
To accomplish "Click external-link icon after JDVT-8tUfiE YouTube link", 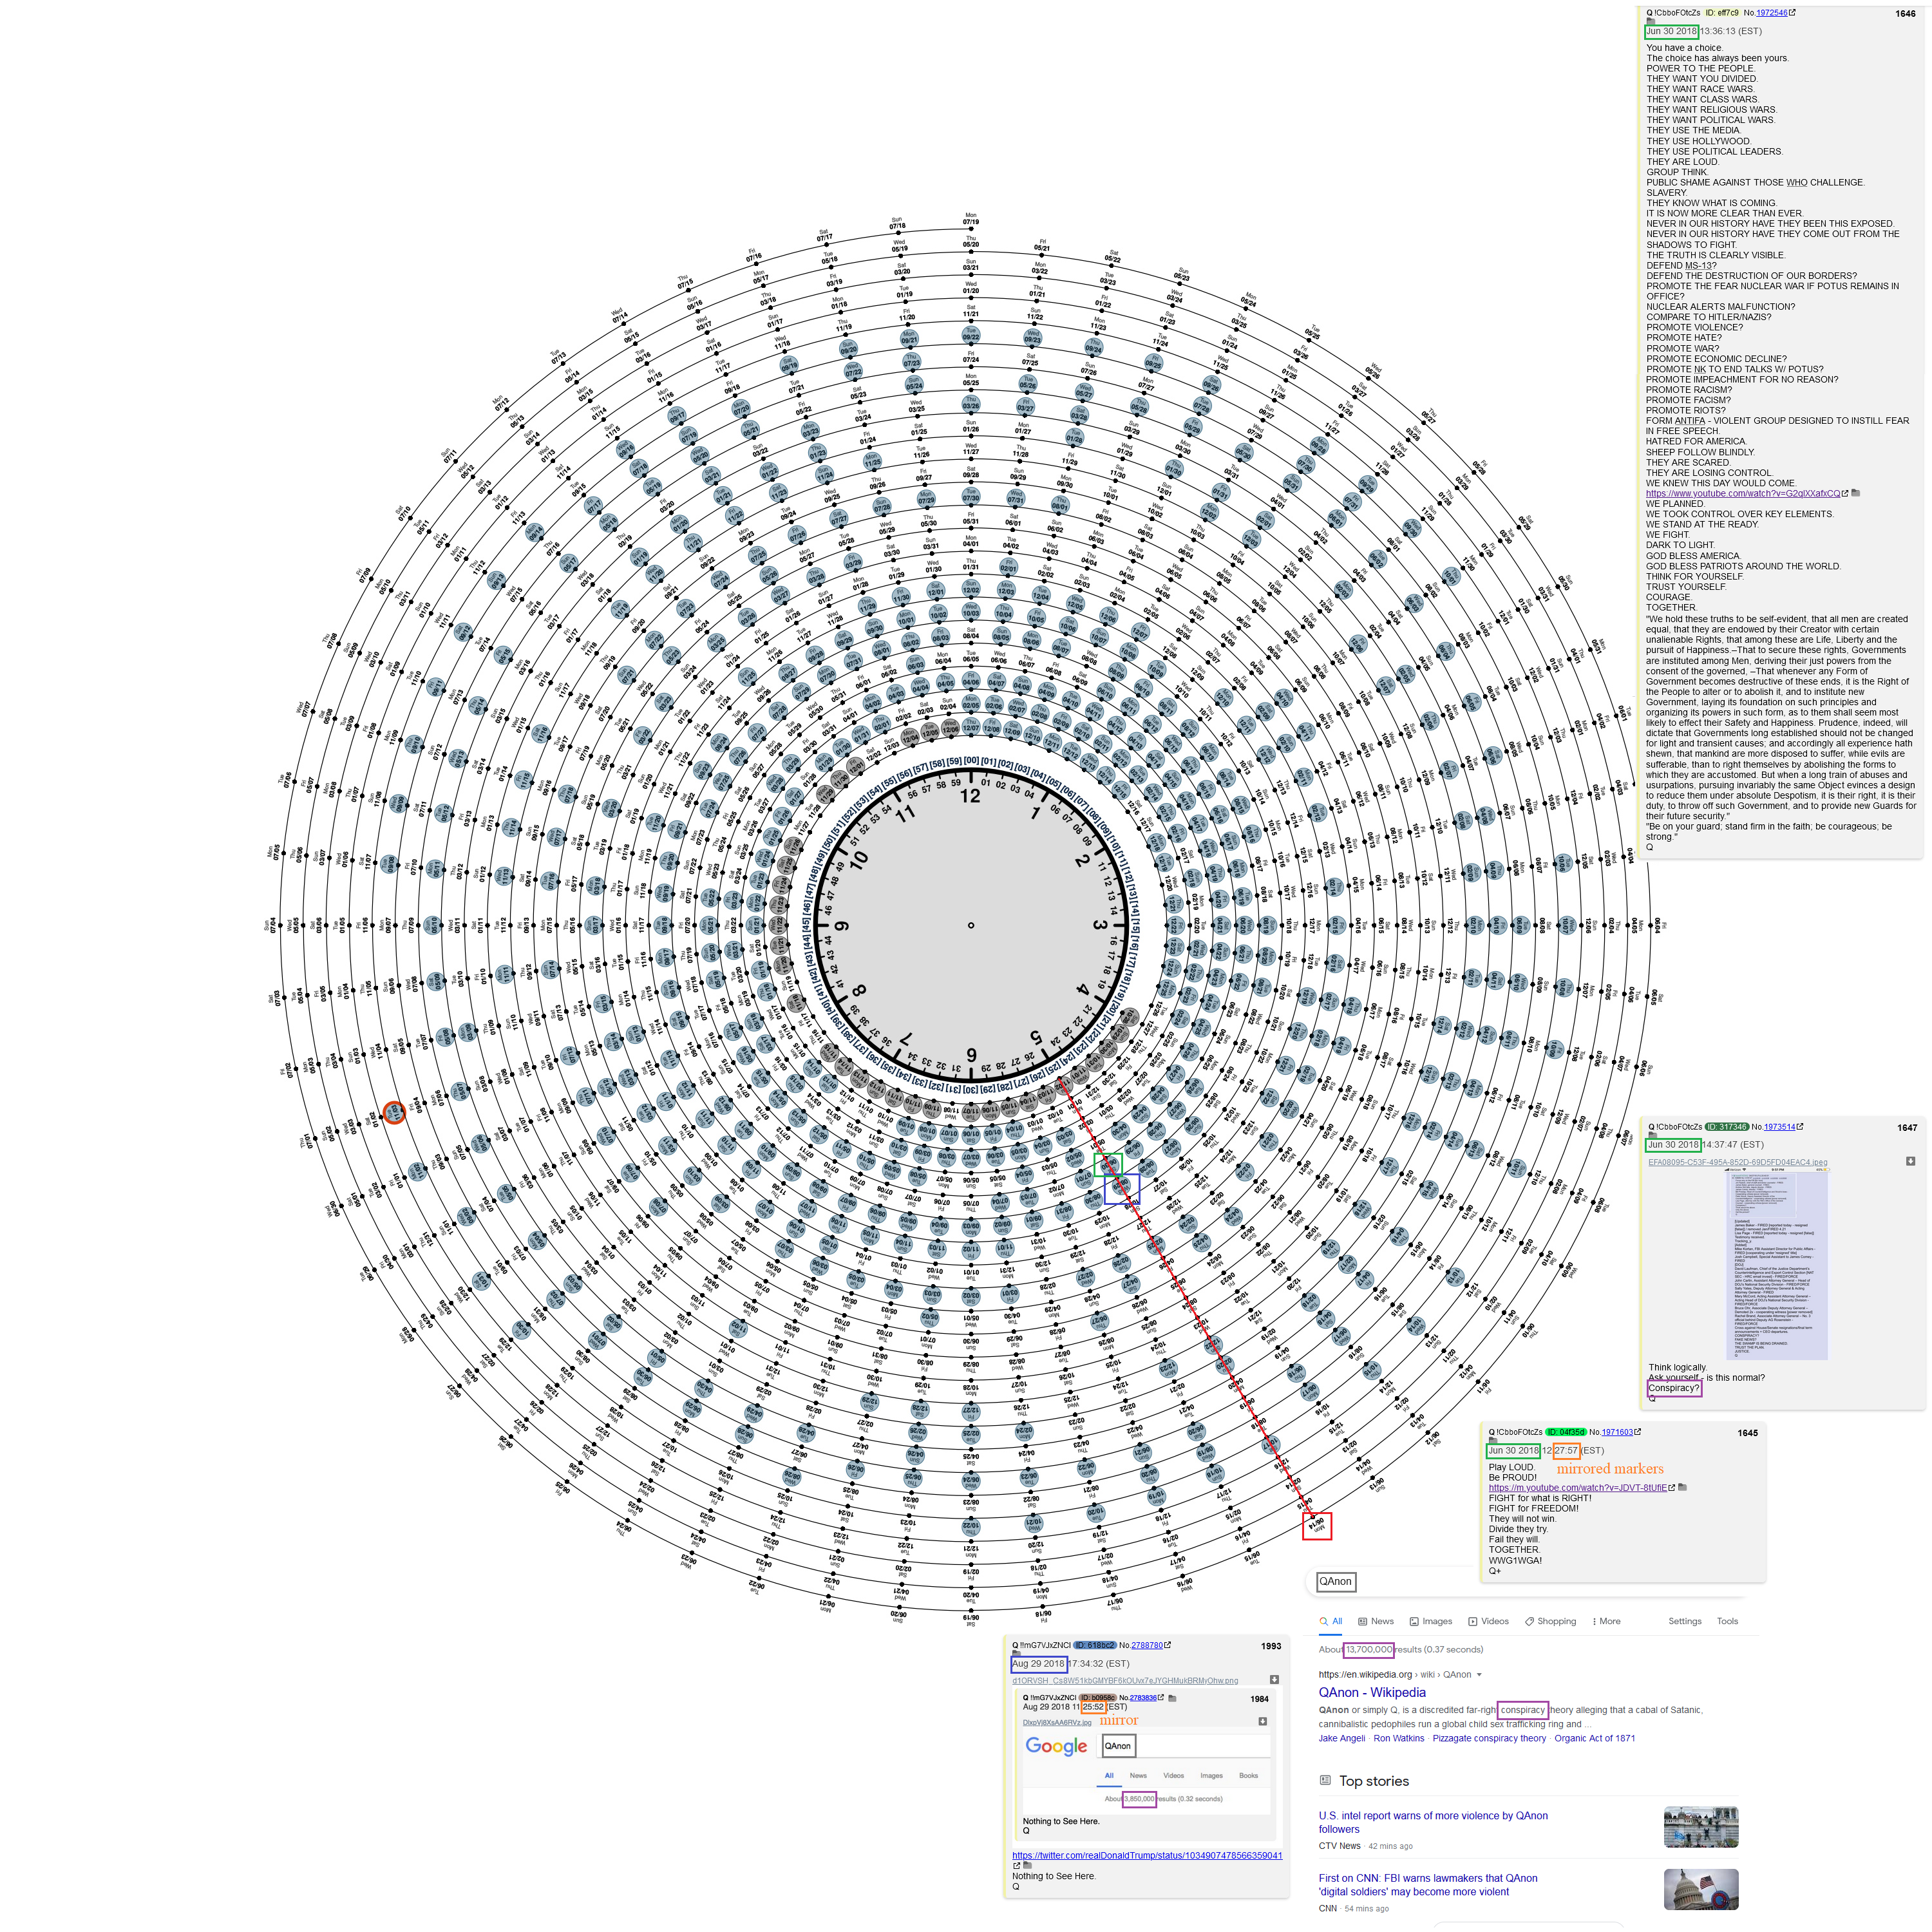I will [x=1672, y=1488].
